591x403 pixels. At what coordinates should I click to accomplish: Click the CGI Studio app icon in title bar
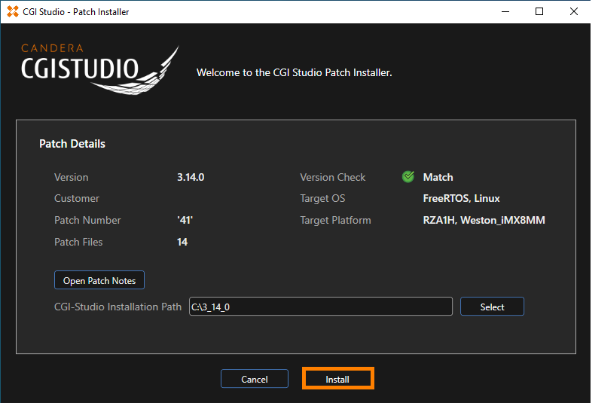[x=12, y=12]
